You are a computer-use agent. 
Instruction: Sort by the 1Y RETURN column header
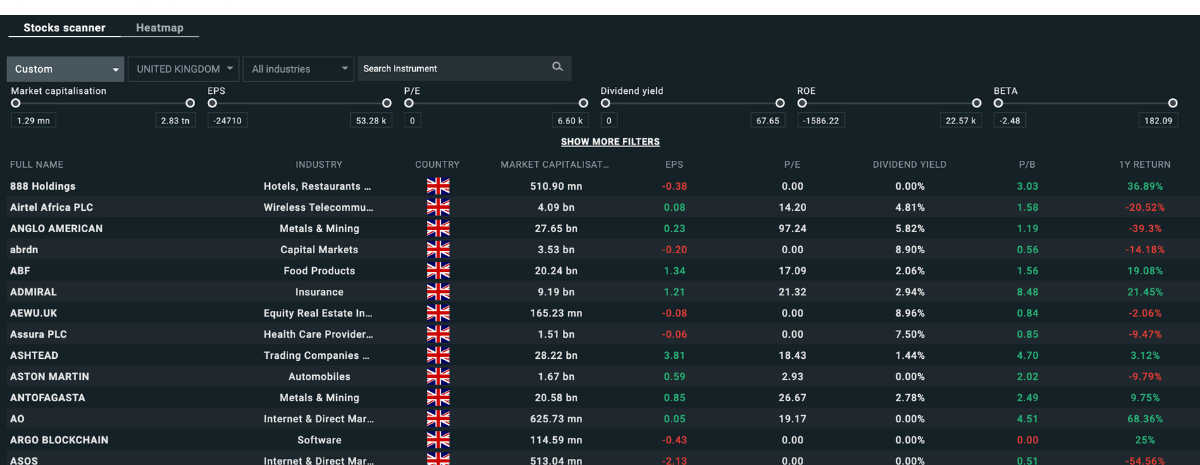coord(1145,165)
